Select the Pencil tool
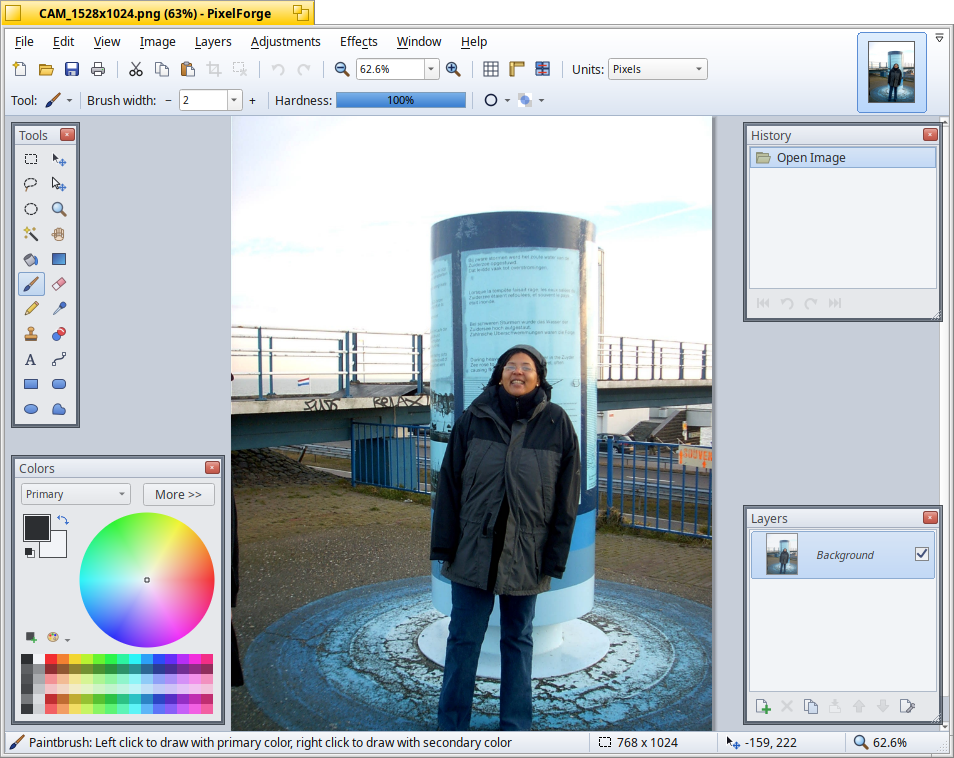Image resolution: width=954 pixels, height=758 pixels. [31, 309]
